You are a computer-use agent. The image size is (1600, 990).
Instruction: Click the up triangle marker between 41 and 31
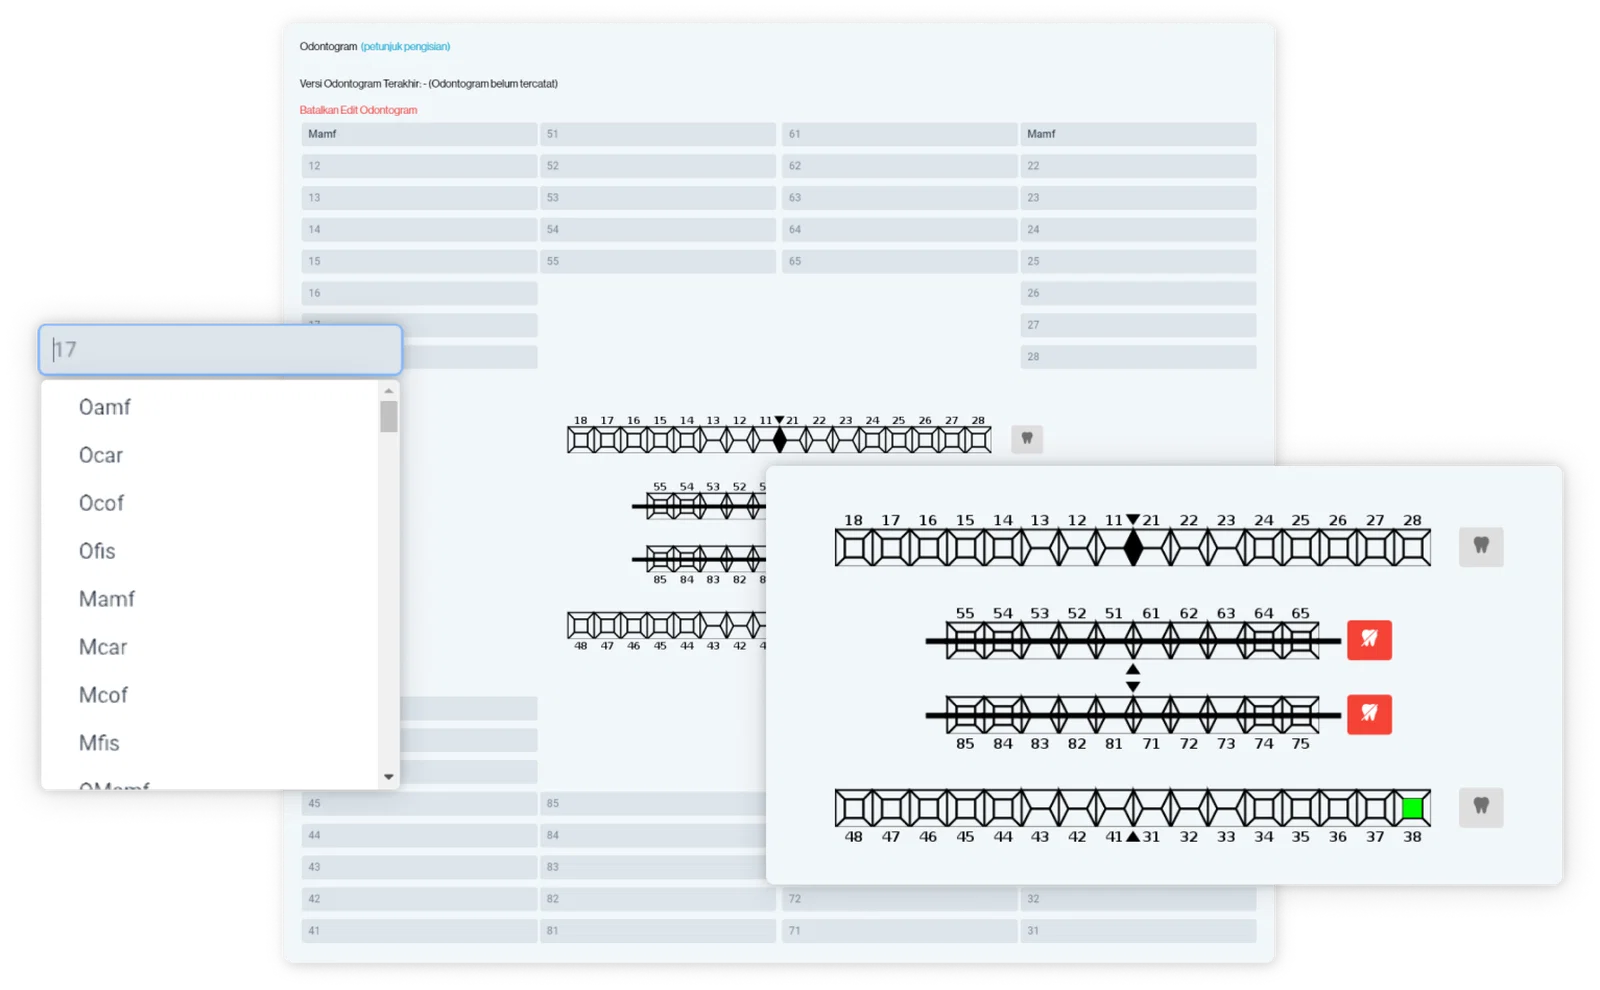coord(1133,836)
